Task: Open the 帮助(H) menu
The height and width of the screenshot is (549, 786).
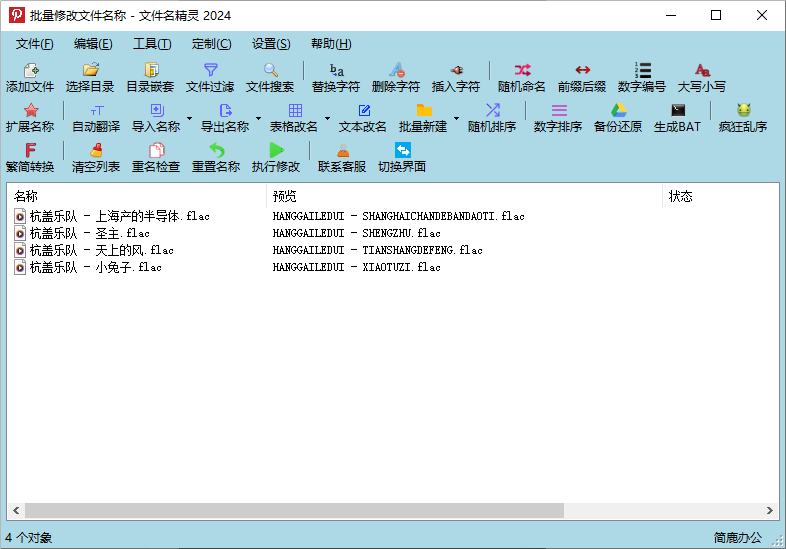Action: (331, 44)
